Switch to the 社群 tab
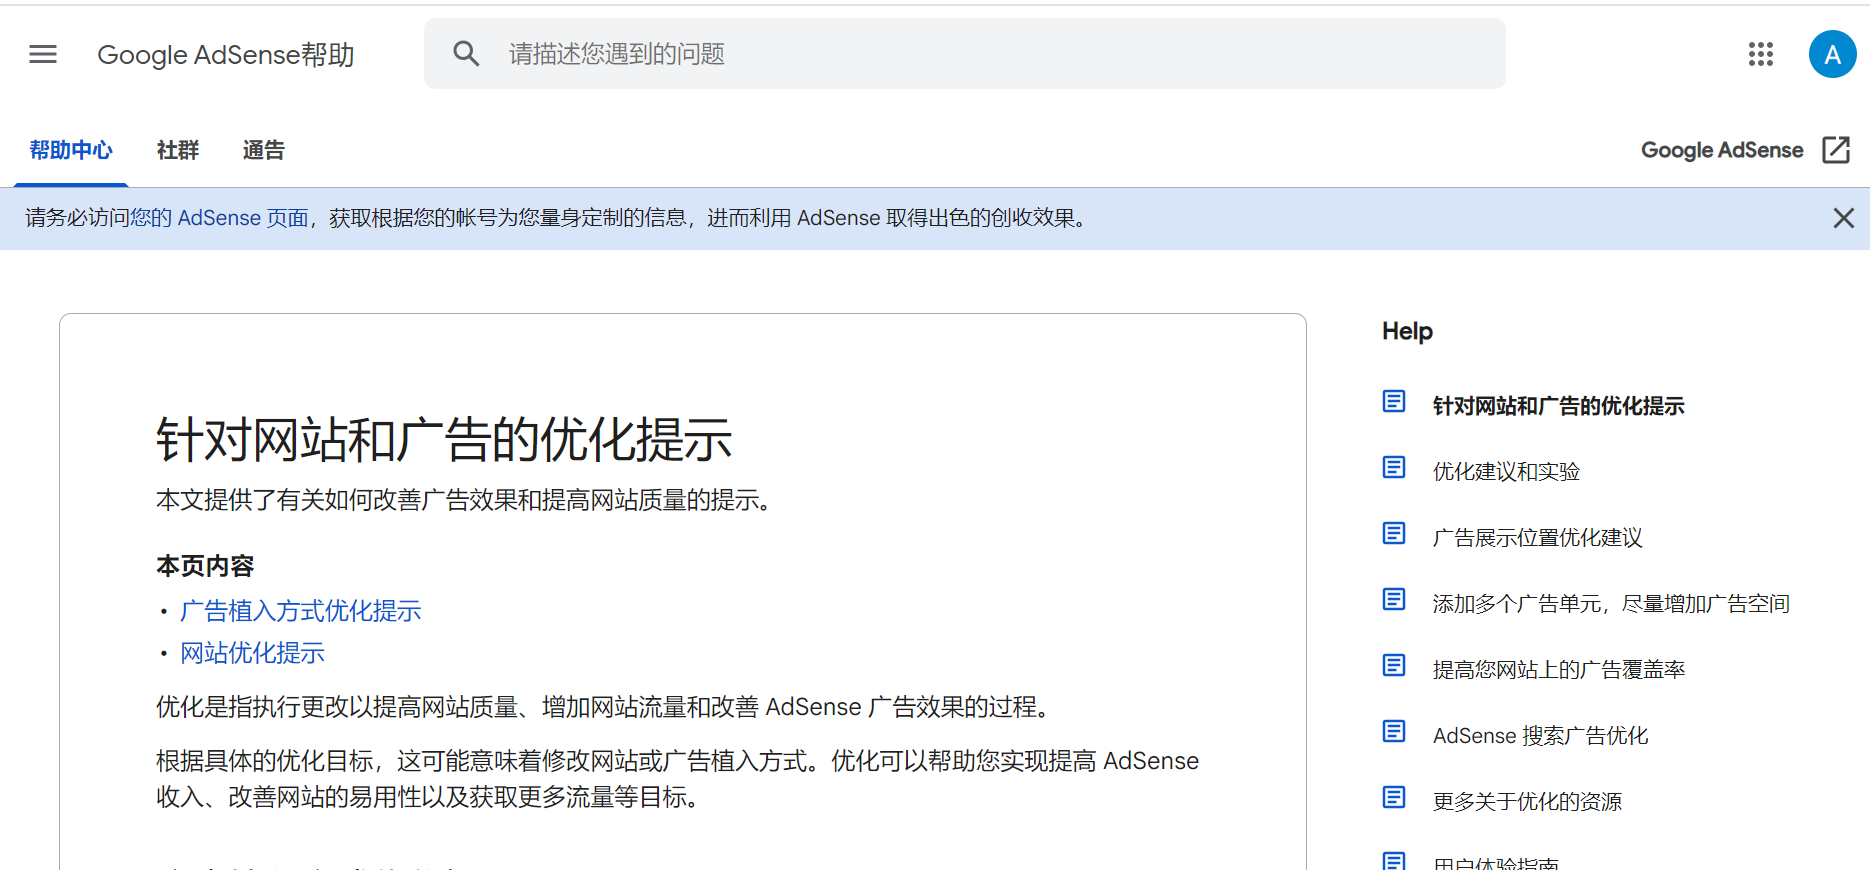The width and height of the screenshot is (1870, 870). [178, 150]
